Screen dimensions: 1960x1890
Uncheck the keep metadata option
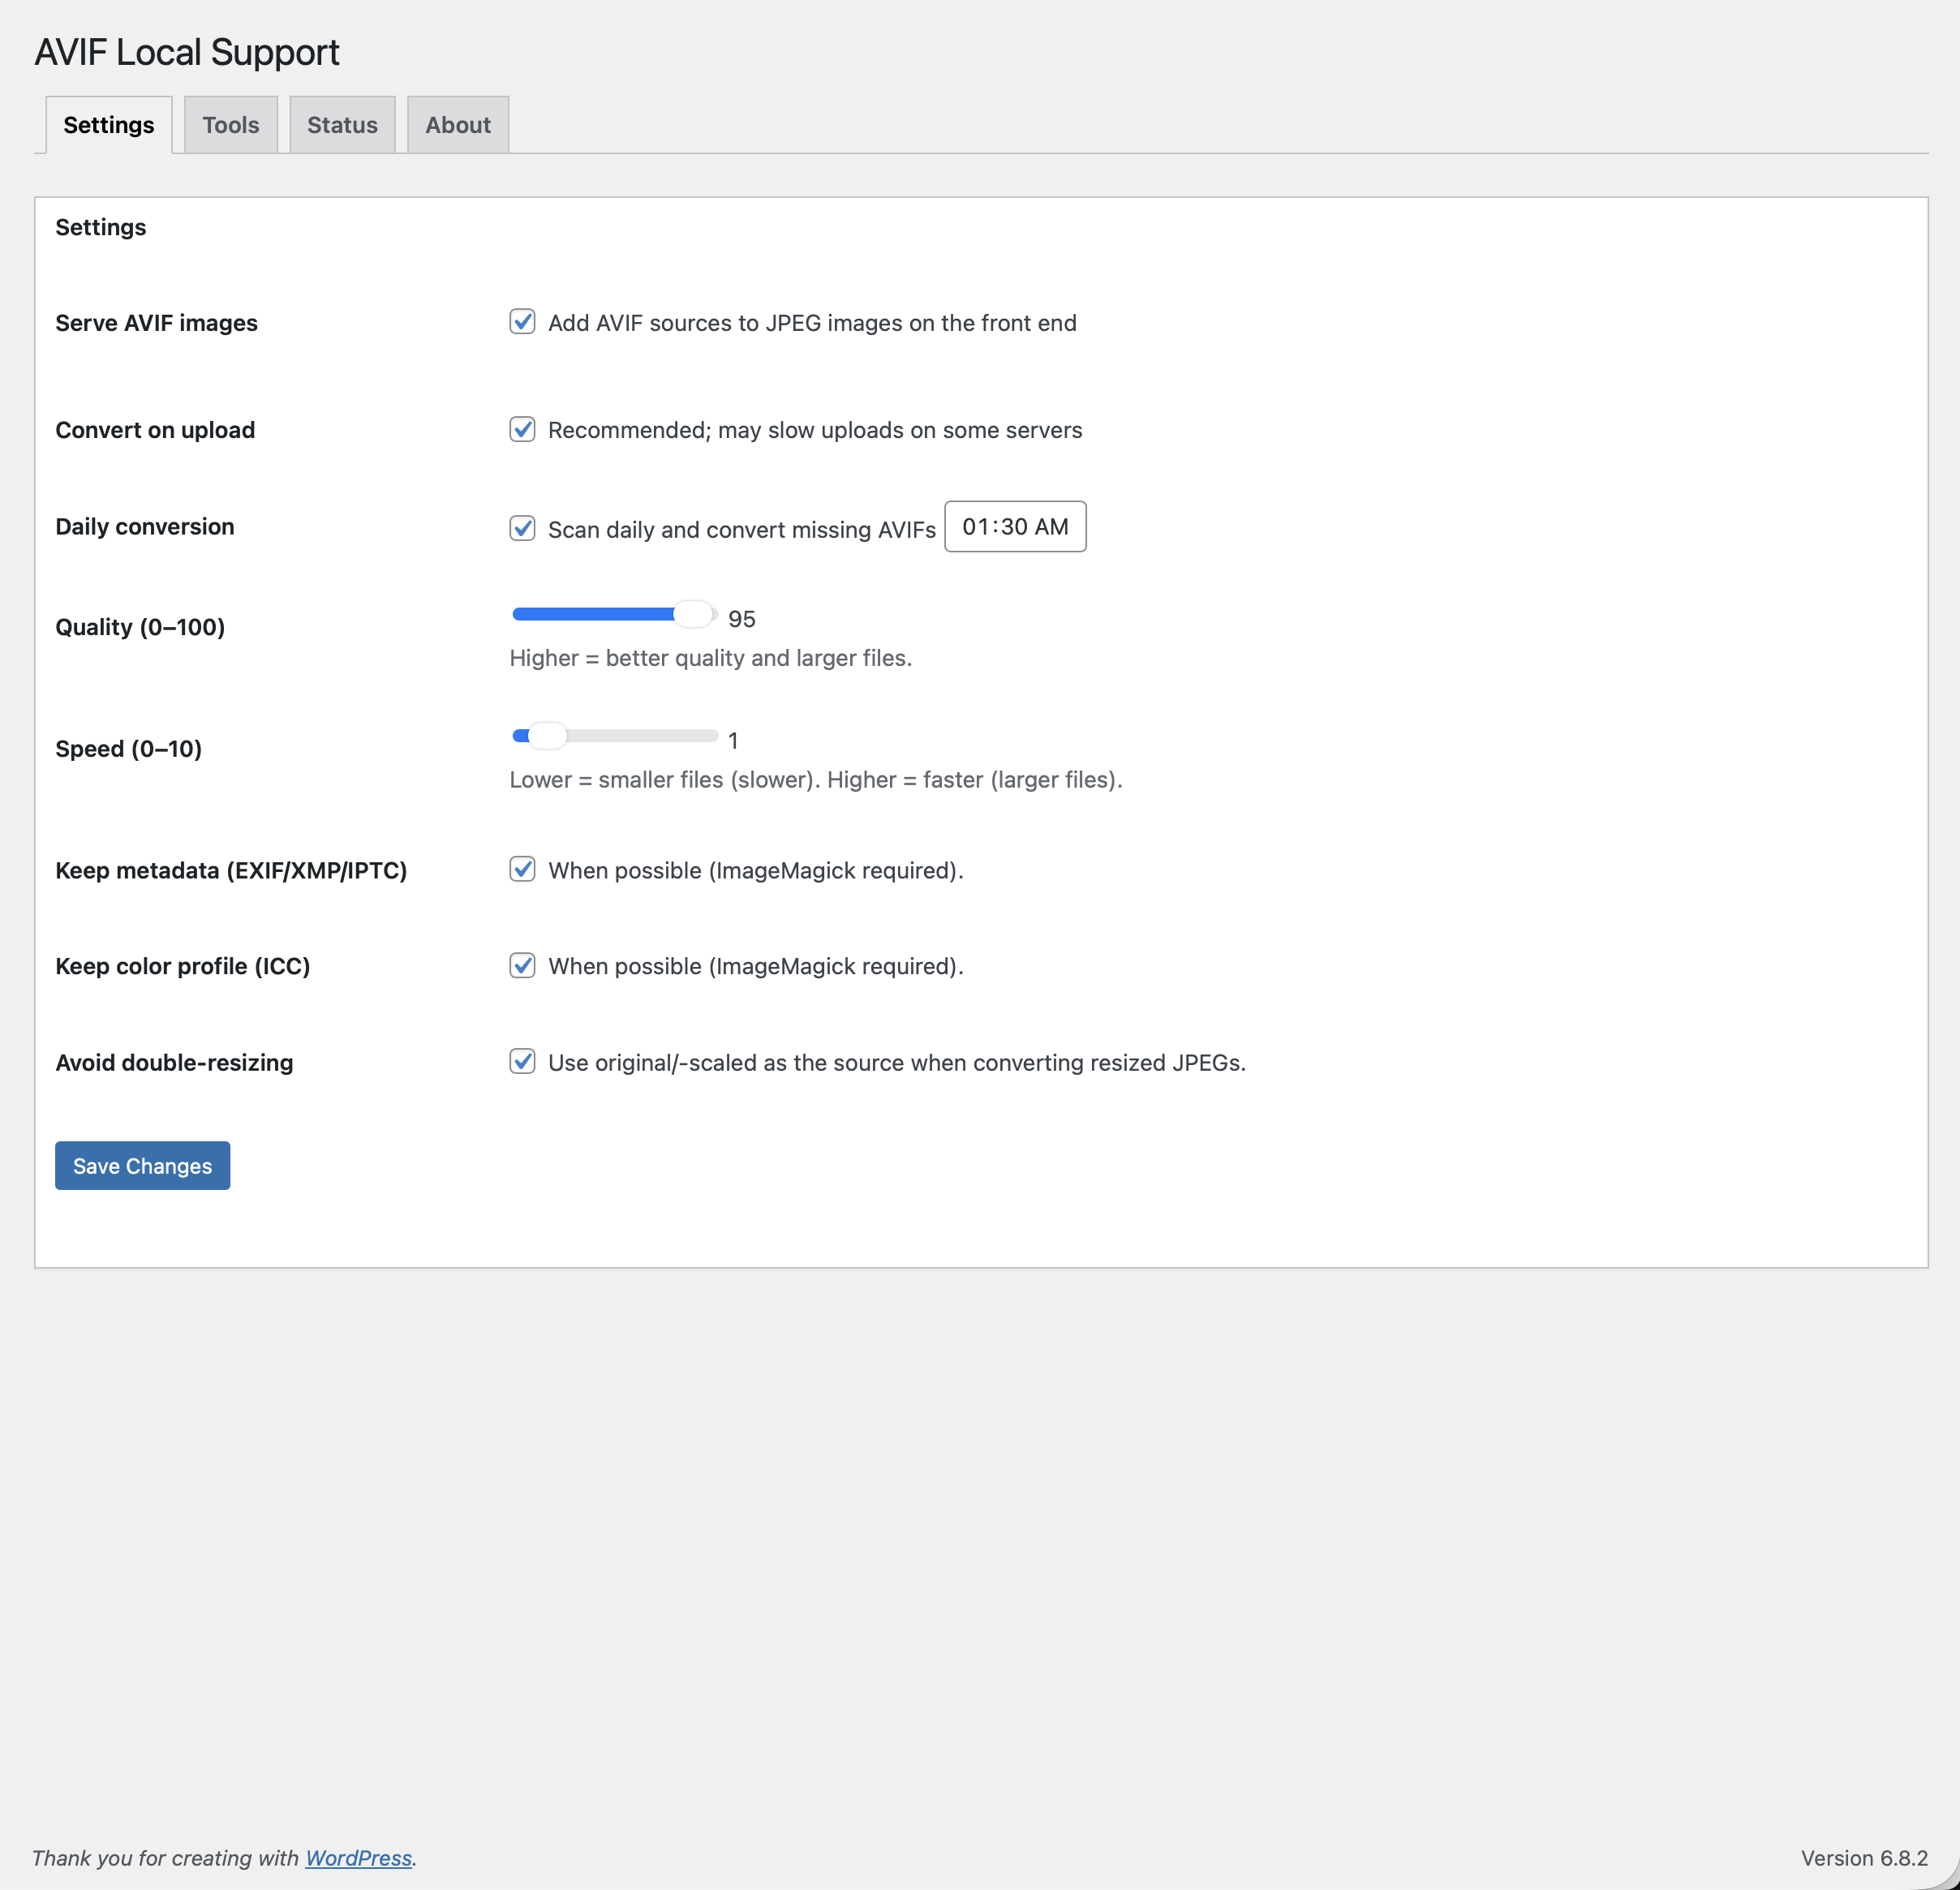coord(523,869)
